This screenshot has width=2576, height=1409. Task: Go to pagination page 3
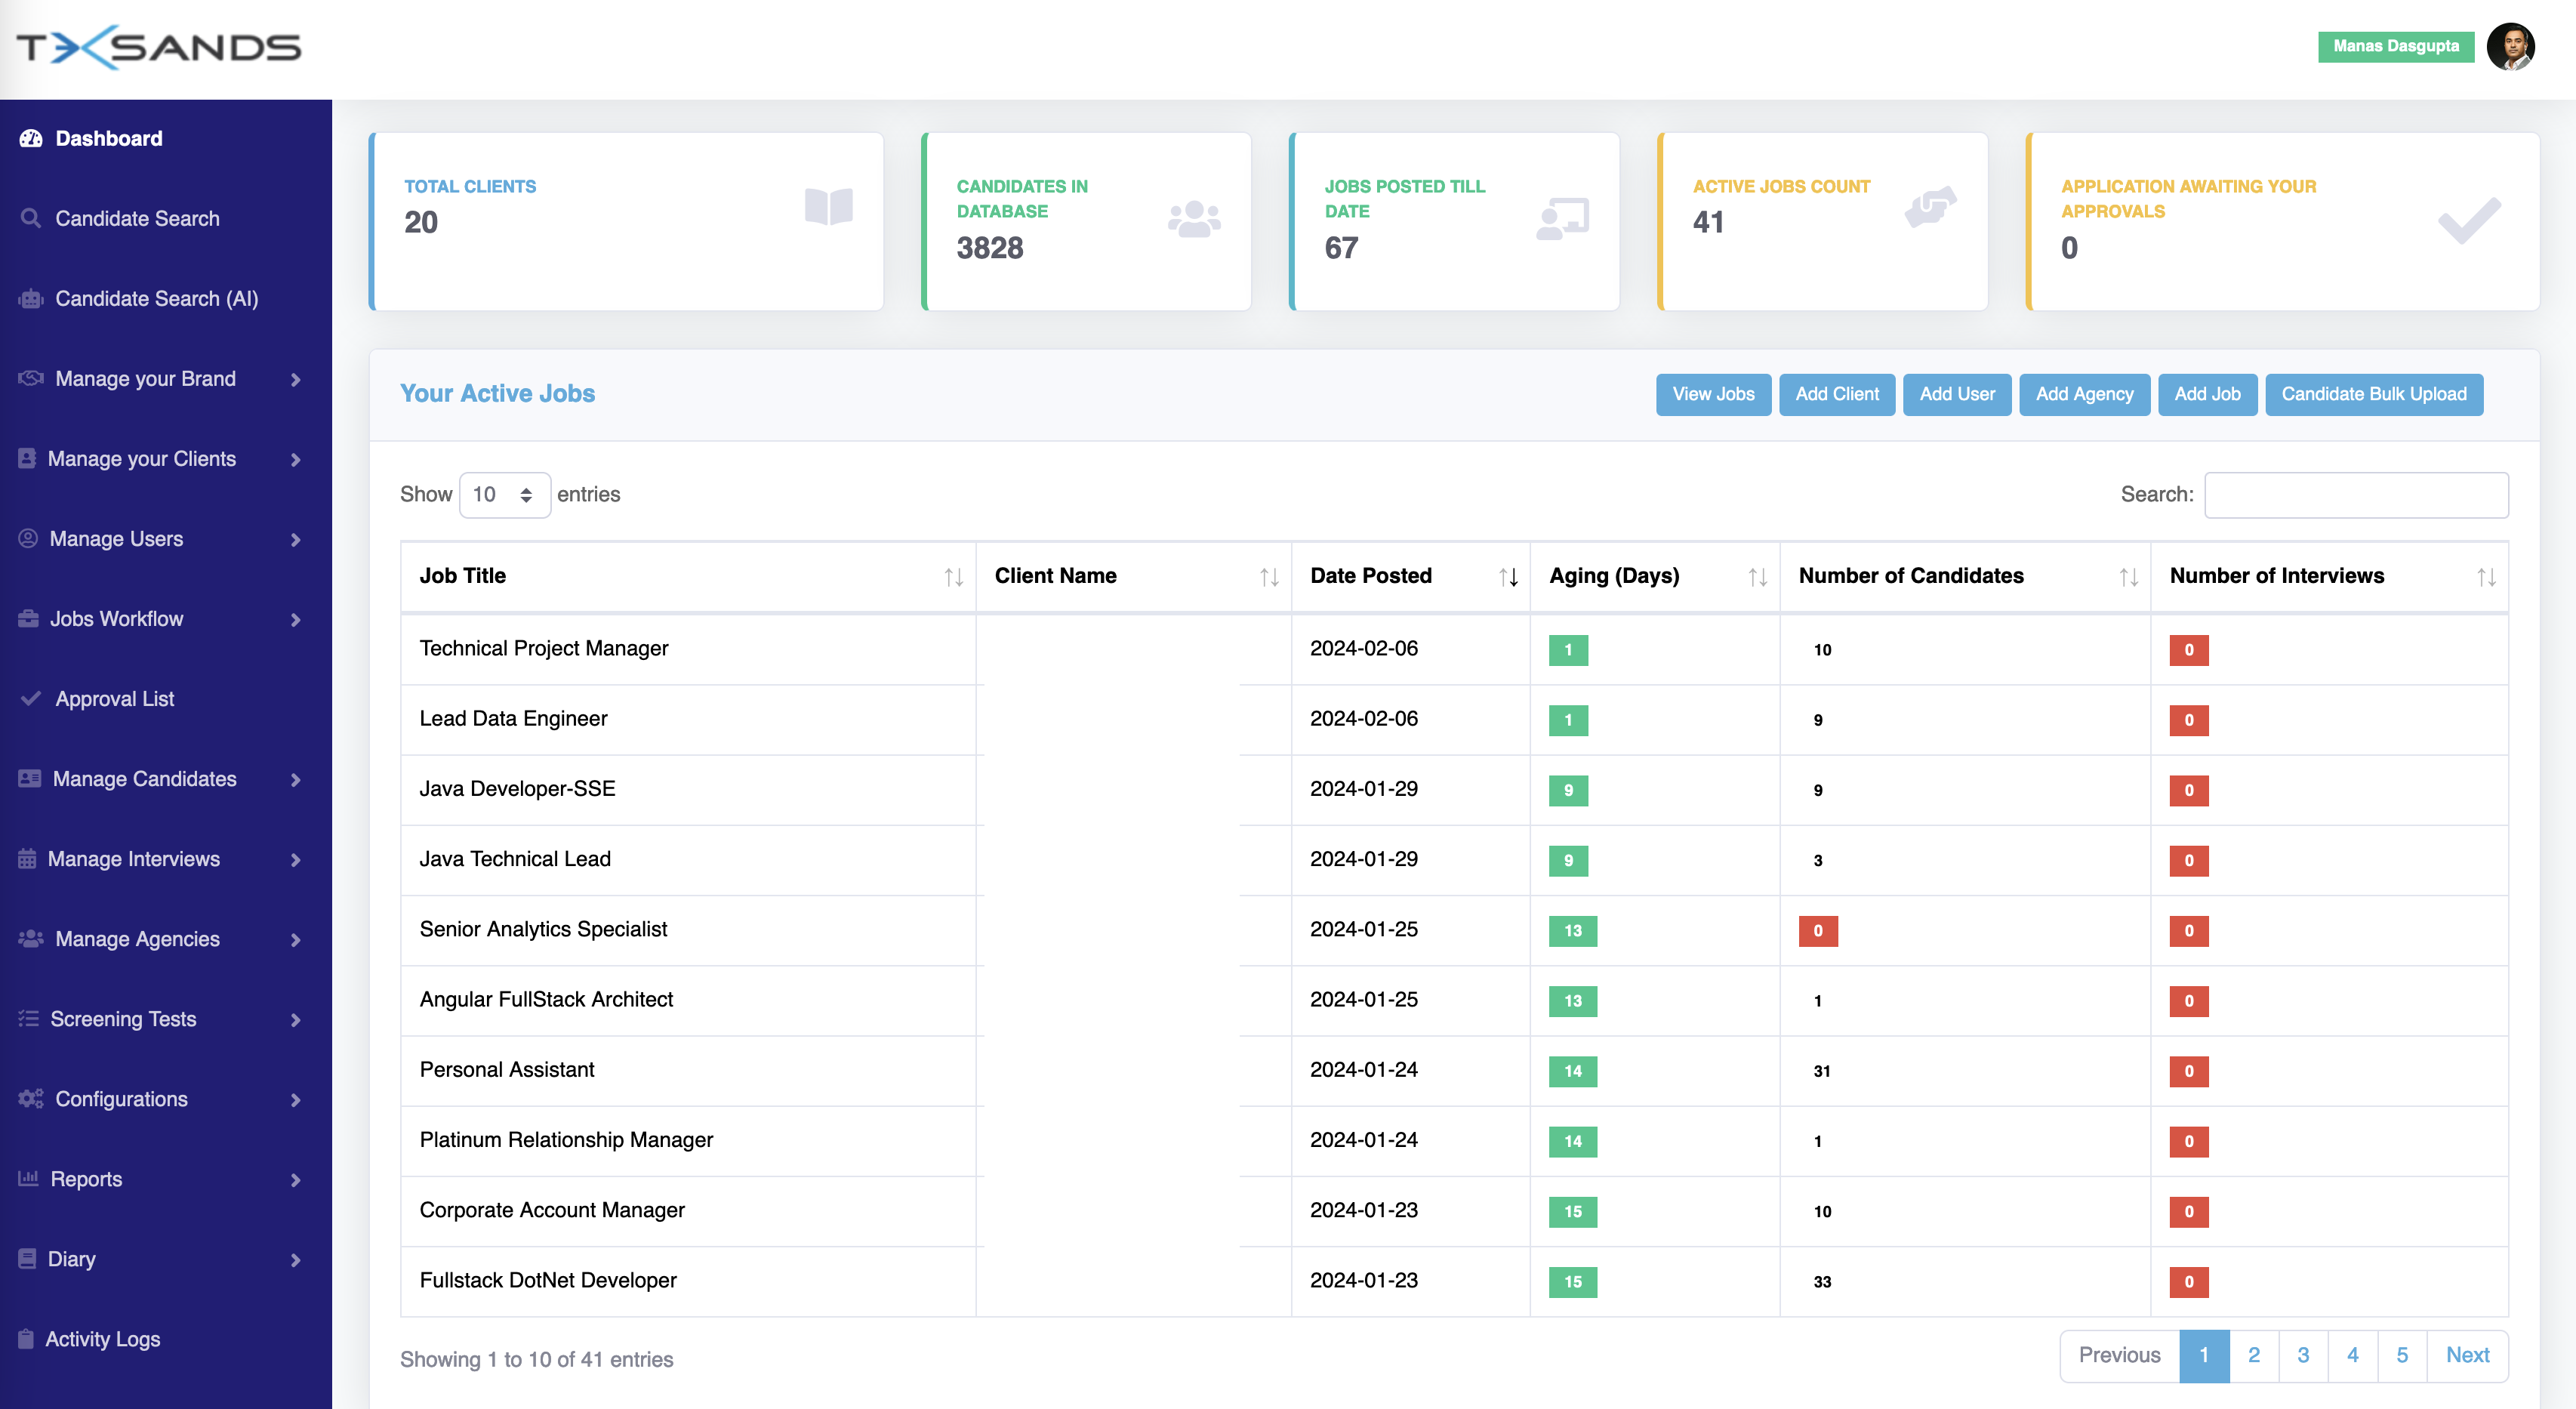[2303, 1355]
